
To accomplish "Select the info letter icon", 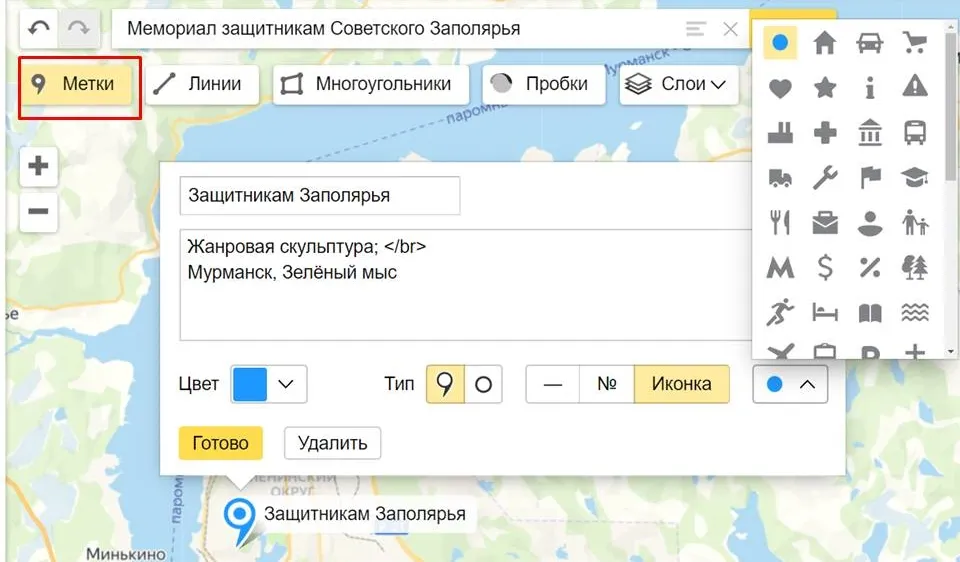I will [870, 88].
